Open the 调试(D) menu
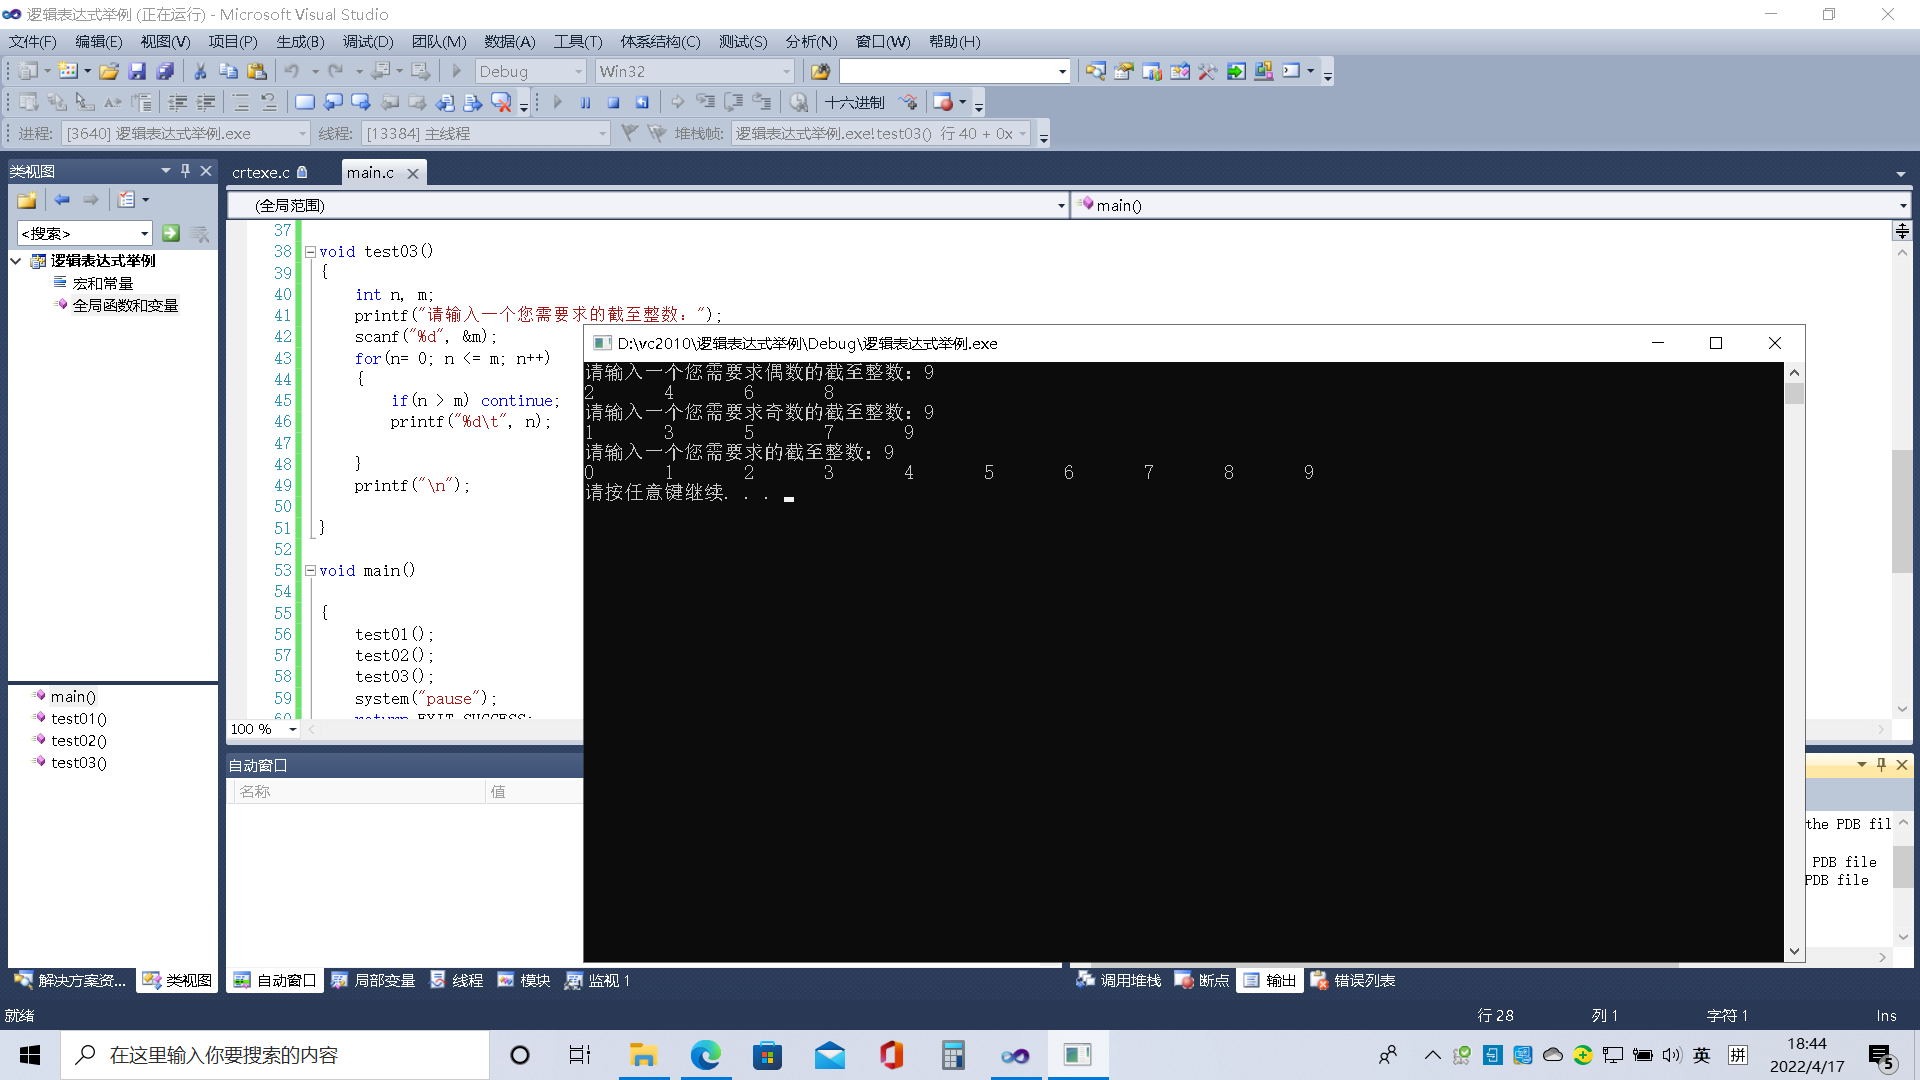 pyautogui.click(x=367, y=42)
